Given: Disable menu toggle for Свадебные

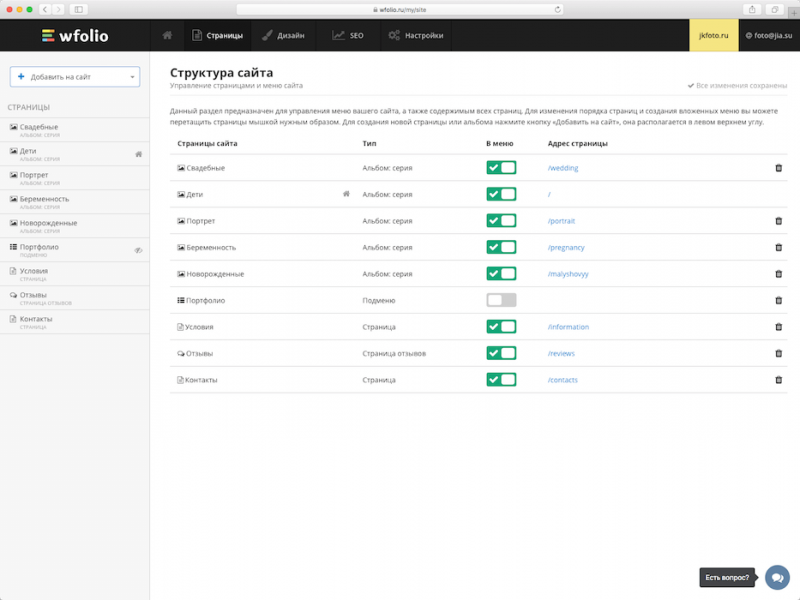Looking at the screenshot, I should click(501, 168).
